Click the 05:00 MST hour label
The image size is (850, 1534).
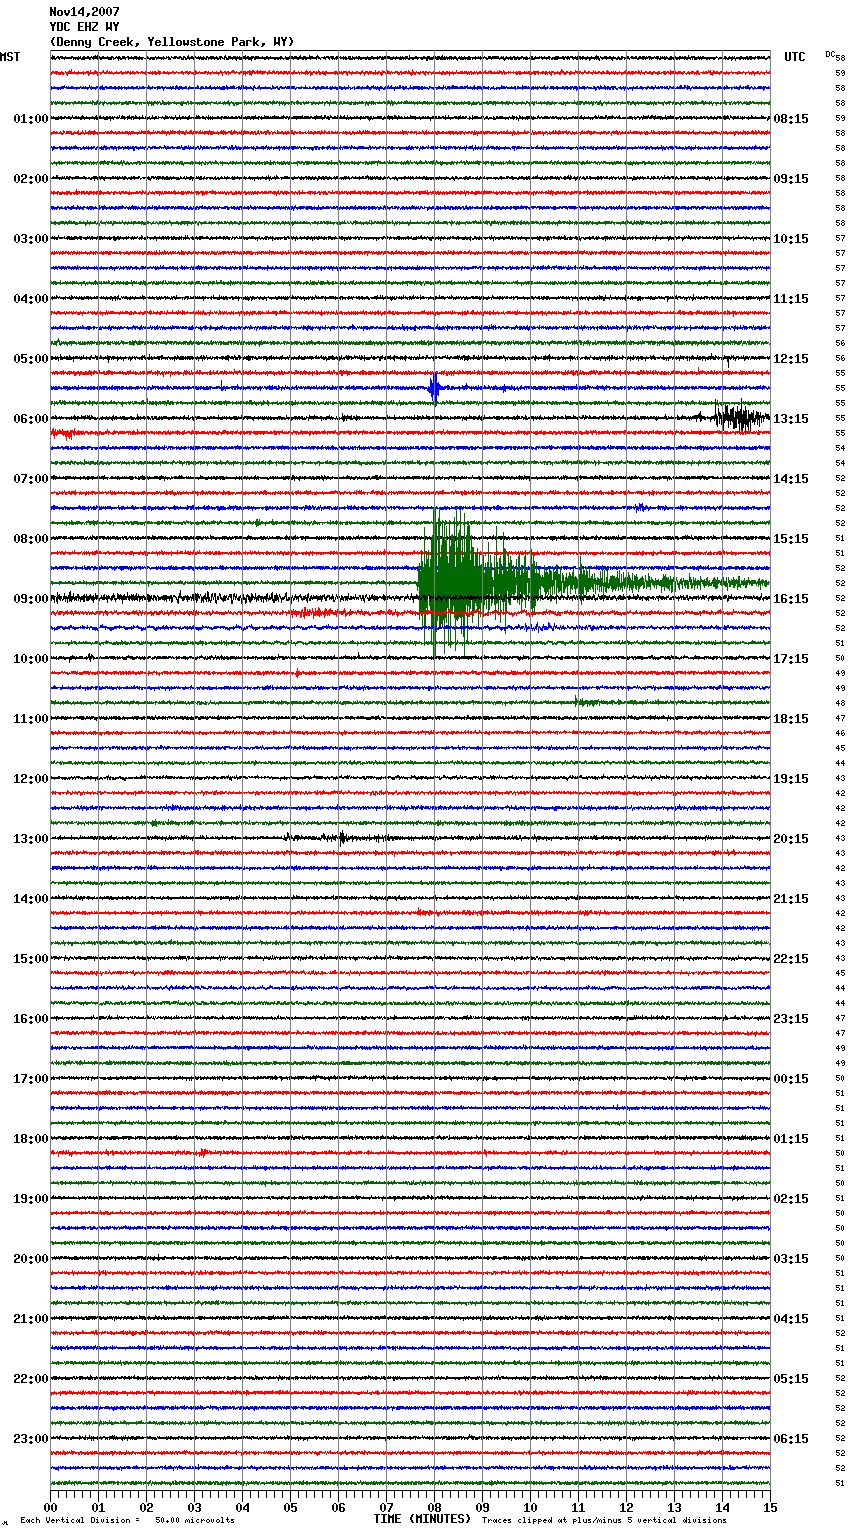30,359
